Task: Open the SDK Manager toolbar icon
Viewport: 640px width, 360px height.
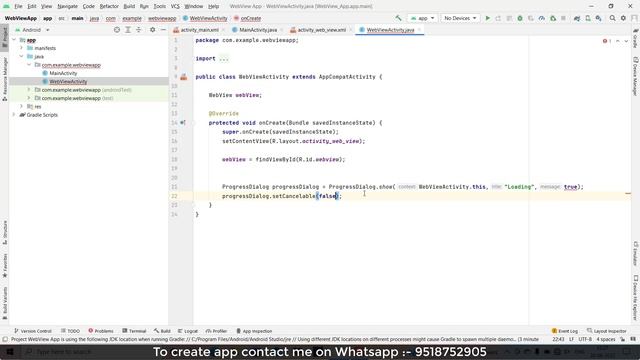Action: point(598,18)
